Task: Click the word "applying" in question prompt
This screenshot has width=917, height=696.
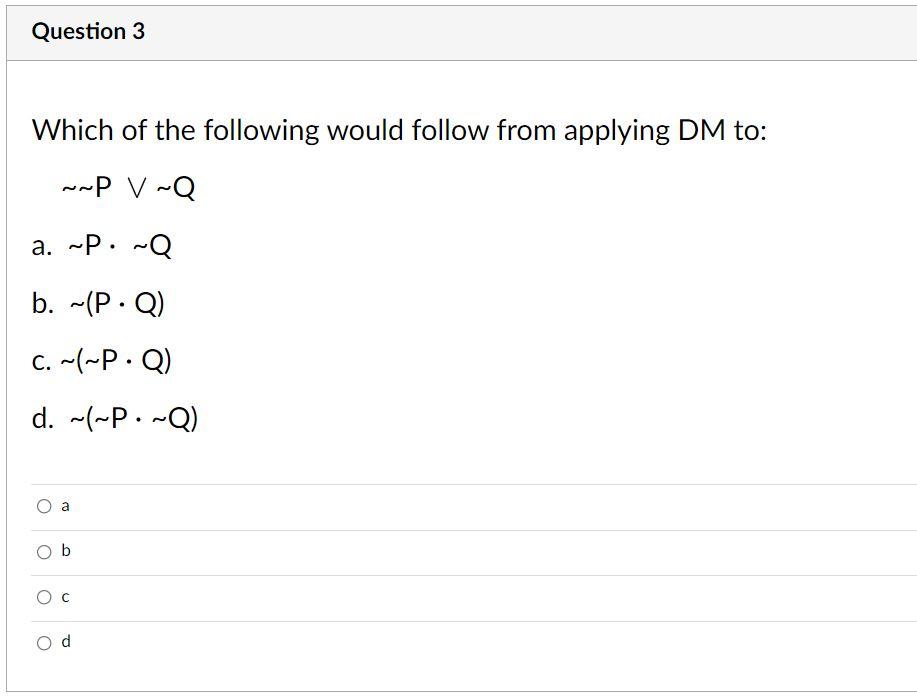Action: click(x=616, y=131)
